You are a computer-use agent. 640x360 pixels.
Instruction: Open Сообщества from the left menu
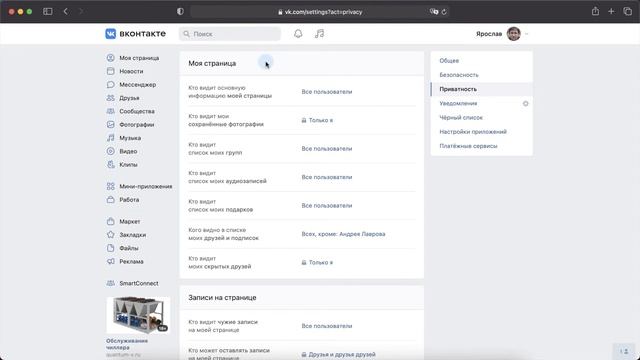point(137,111)
